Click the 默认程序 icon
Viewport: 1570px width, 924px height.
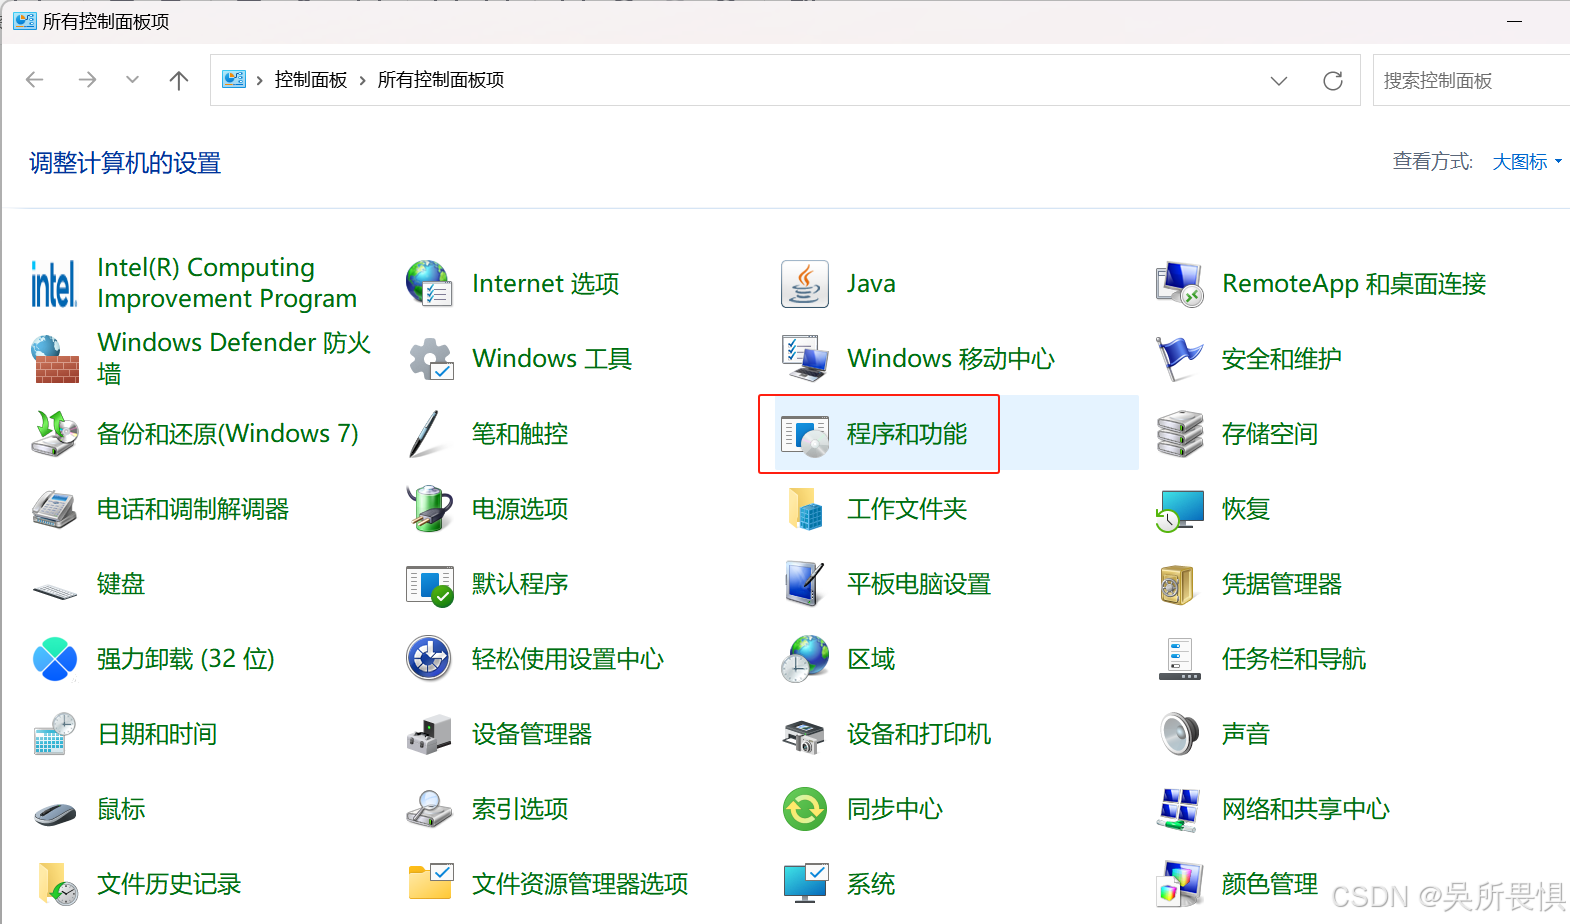(x=430, y=584)
